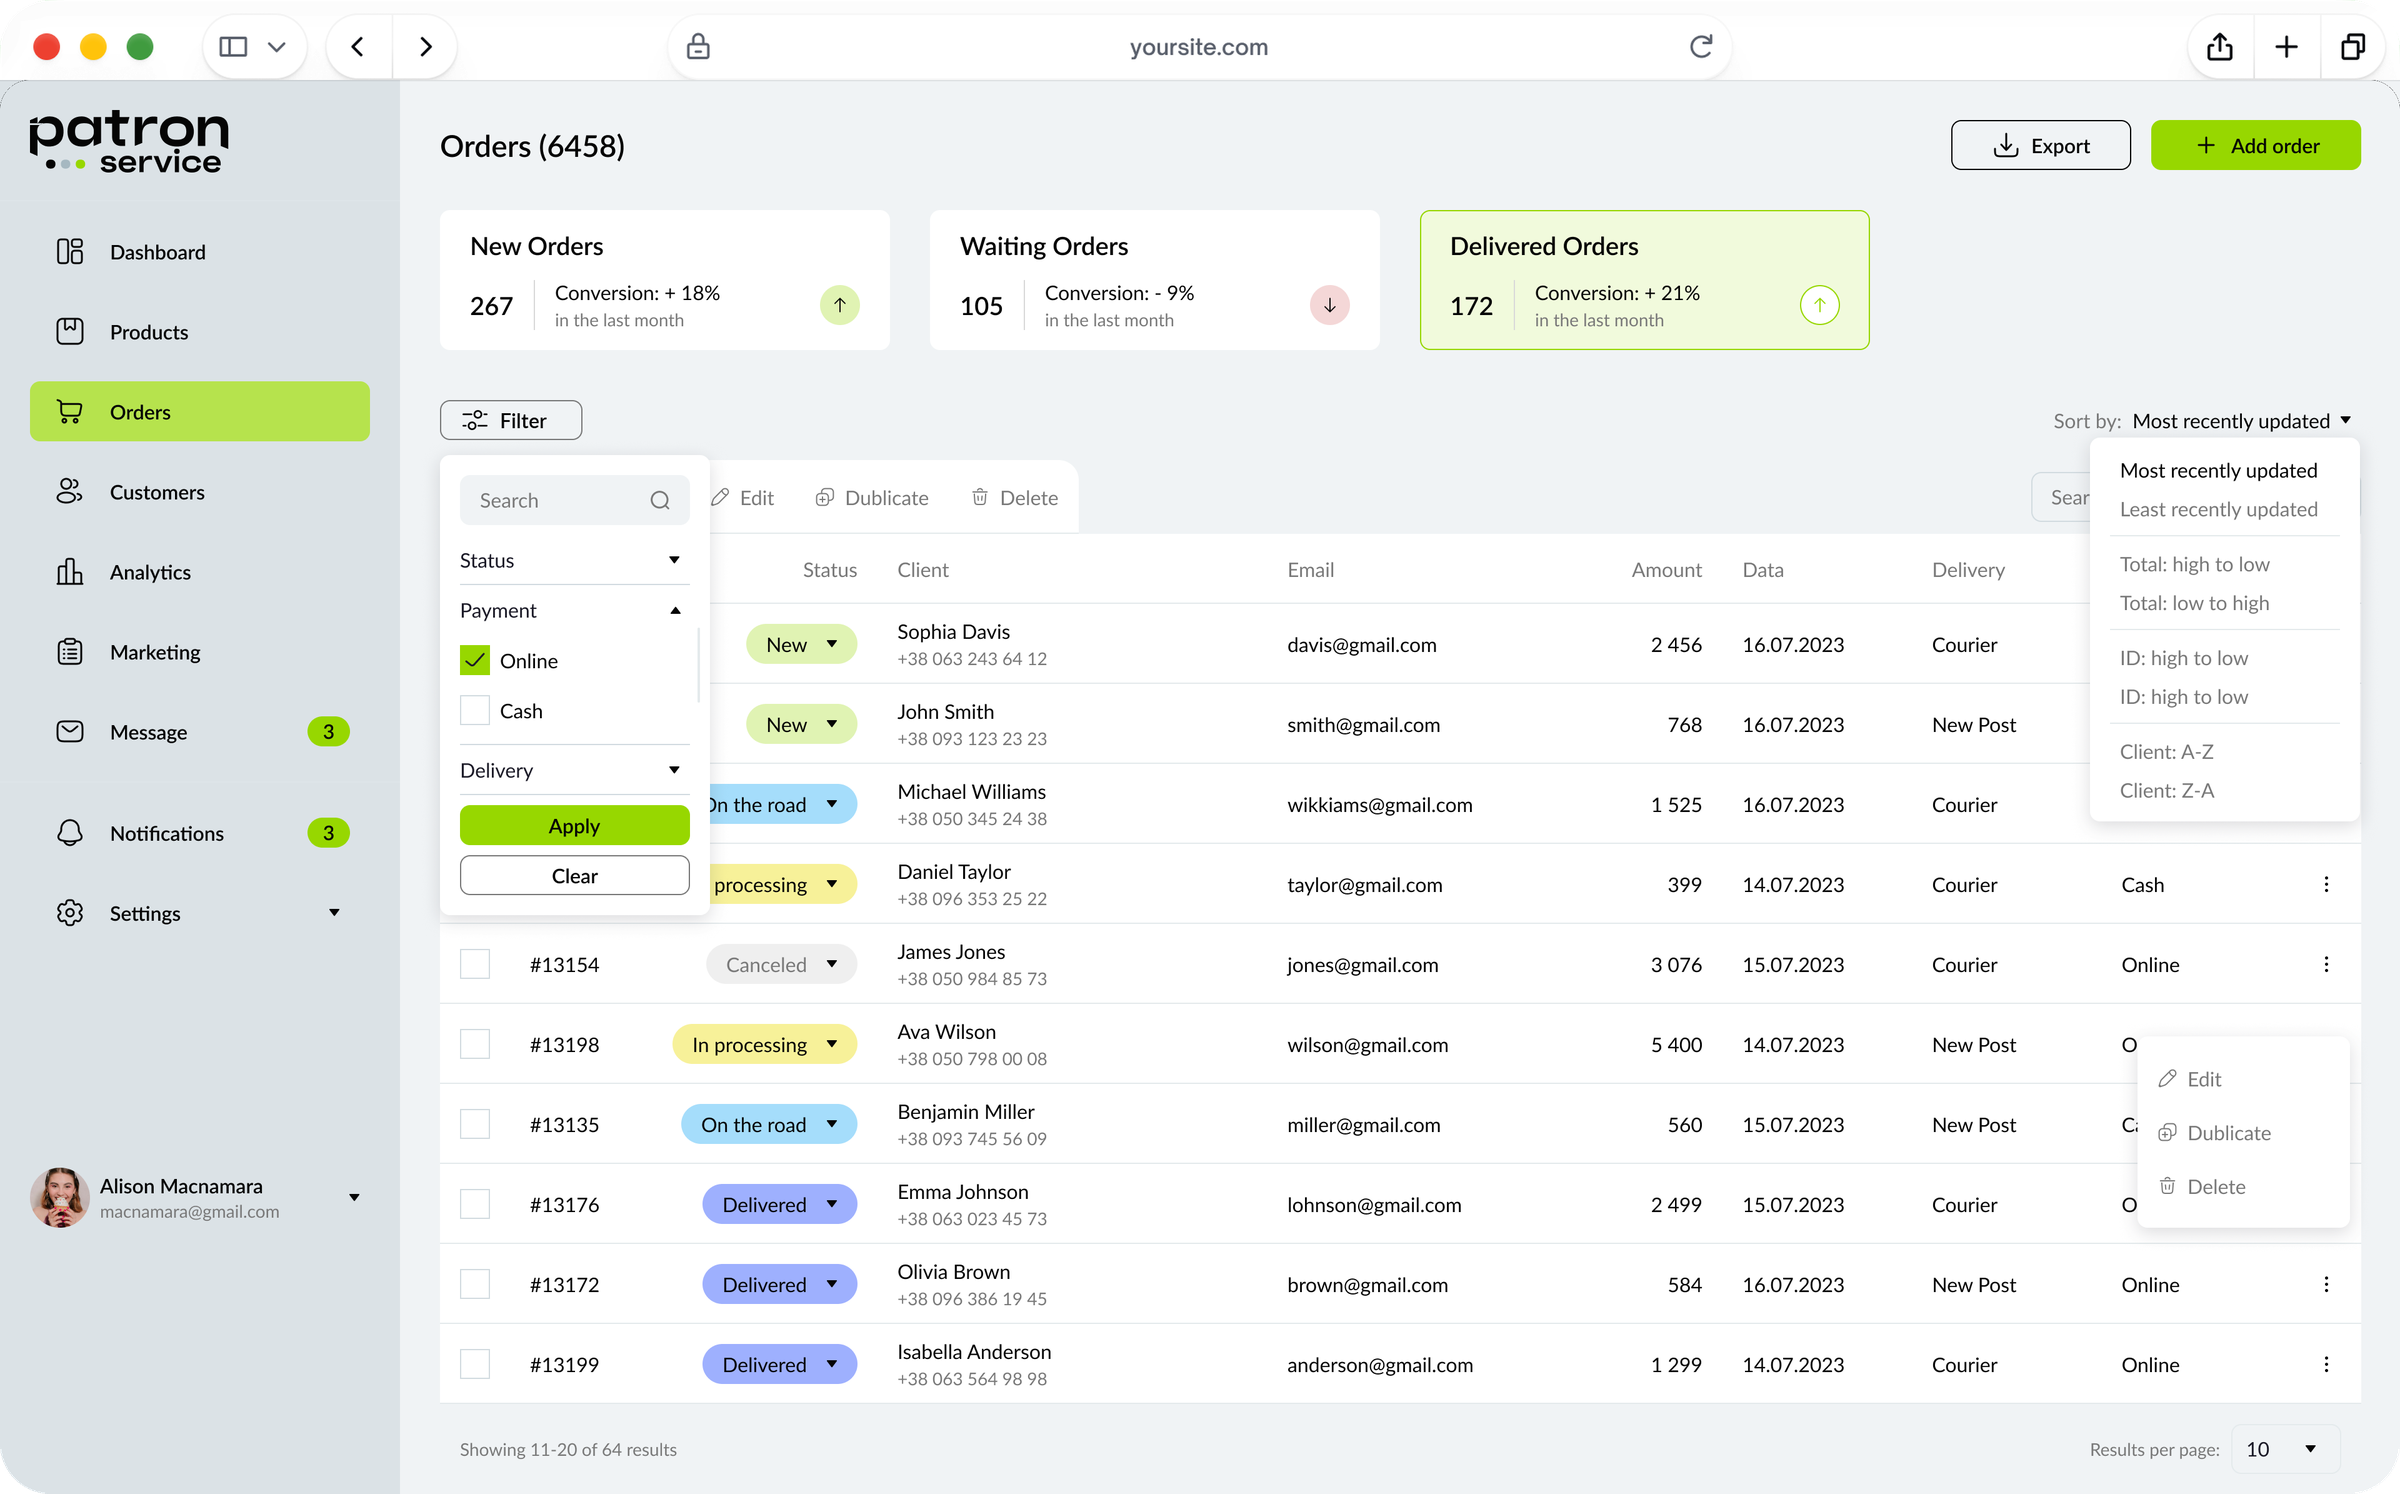Open the Message envelope icon
2400x1494 pixels.
click(x=70, y=731)
